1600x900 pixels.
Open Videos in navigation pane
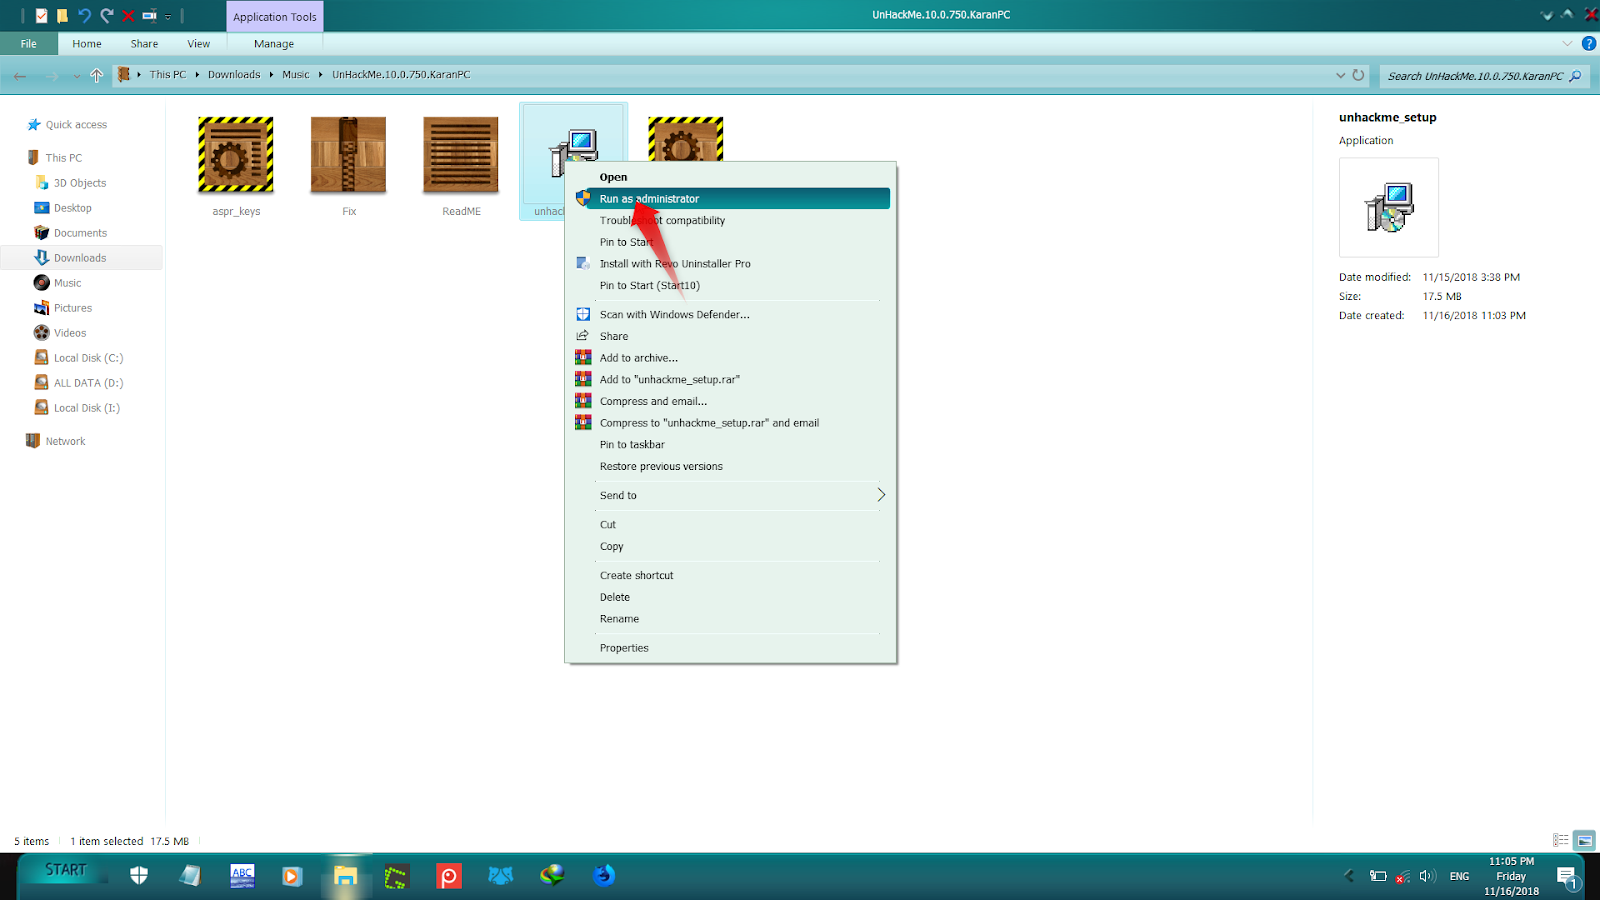[x=70, y=333]
